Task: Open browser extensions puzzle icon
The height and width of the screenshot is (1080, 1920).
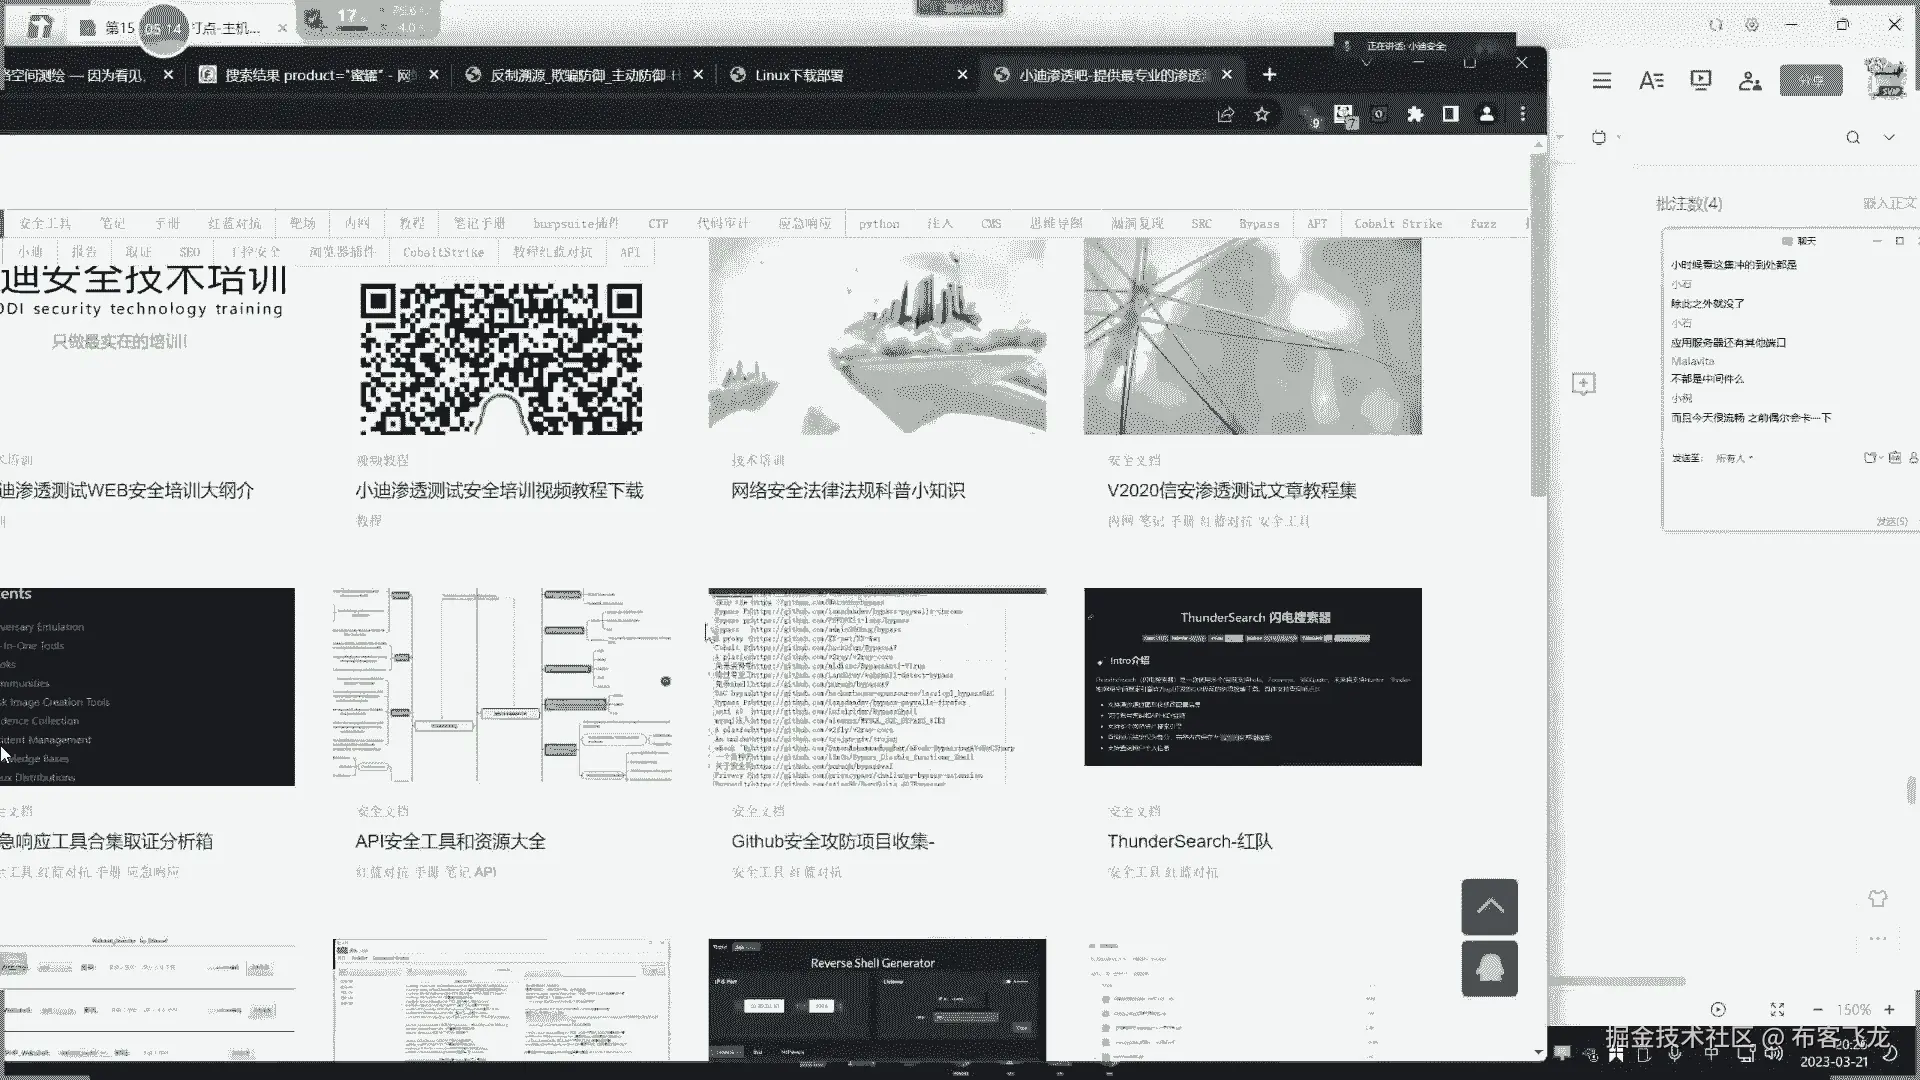Action: 1415,115
